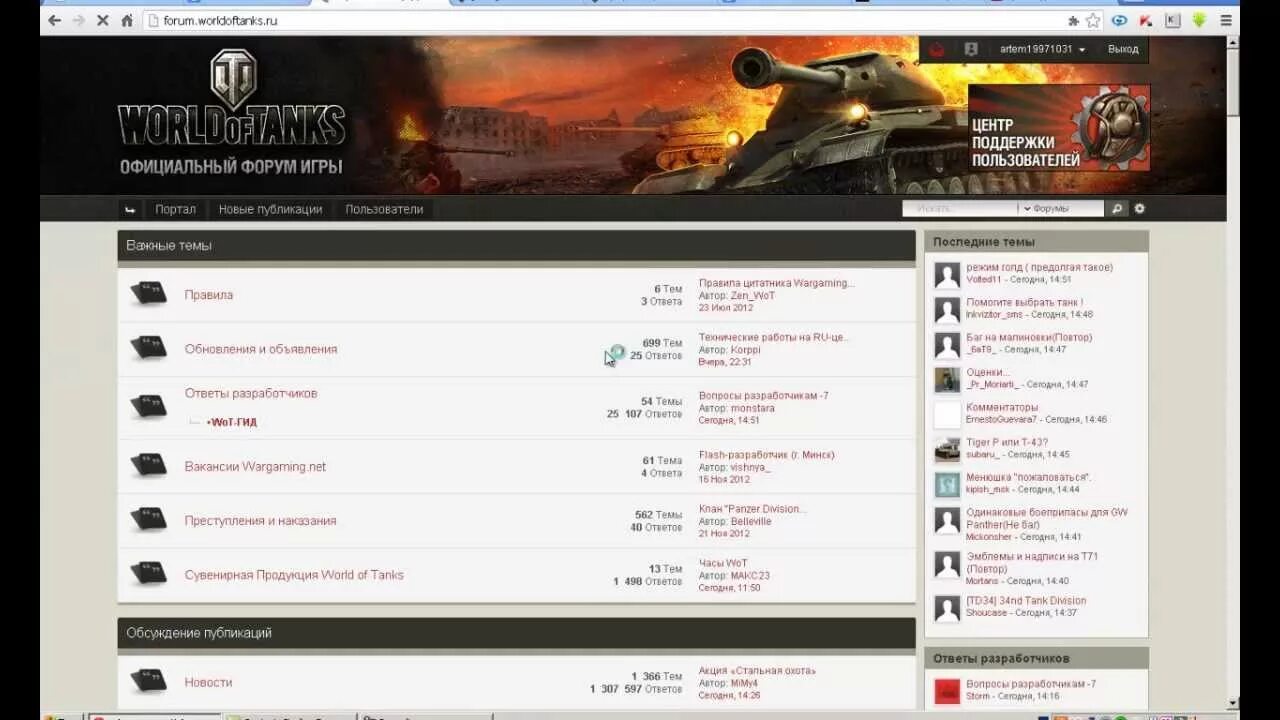The height and width of the screenshot is (720, 1280).
Task: Open the Chrome menu hamburger icon
Action: 1226,20
